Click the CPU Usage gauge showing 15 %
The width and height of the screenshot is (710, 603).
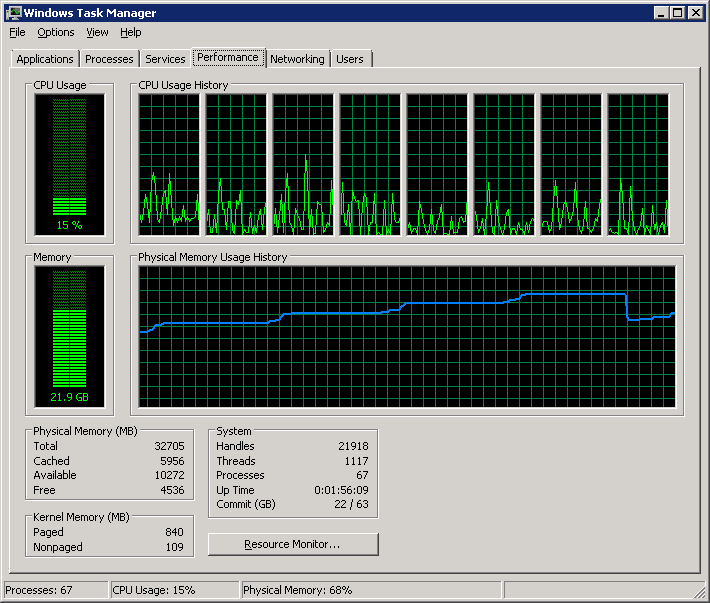click(x=69, y=165)
